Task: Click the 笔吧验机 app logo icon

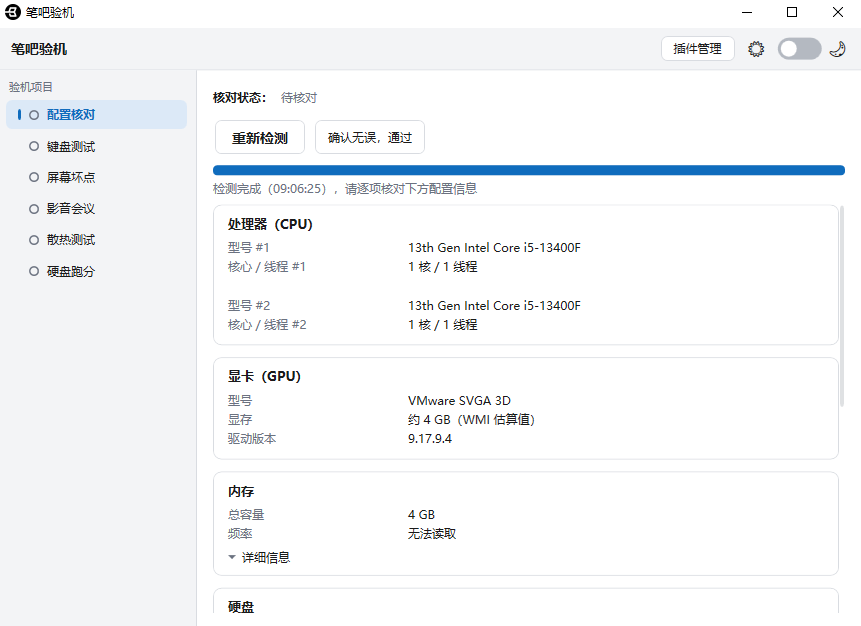Action: point(13,12)
